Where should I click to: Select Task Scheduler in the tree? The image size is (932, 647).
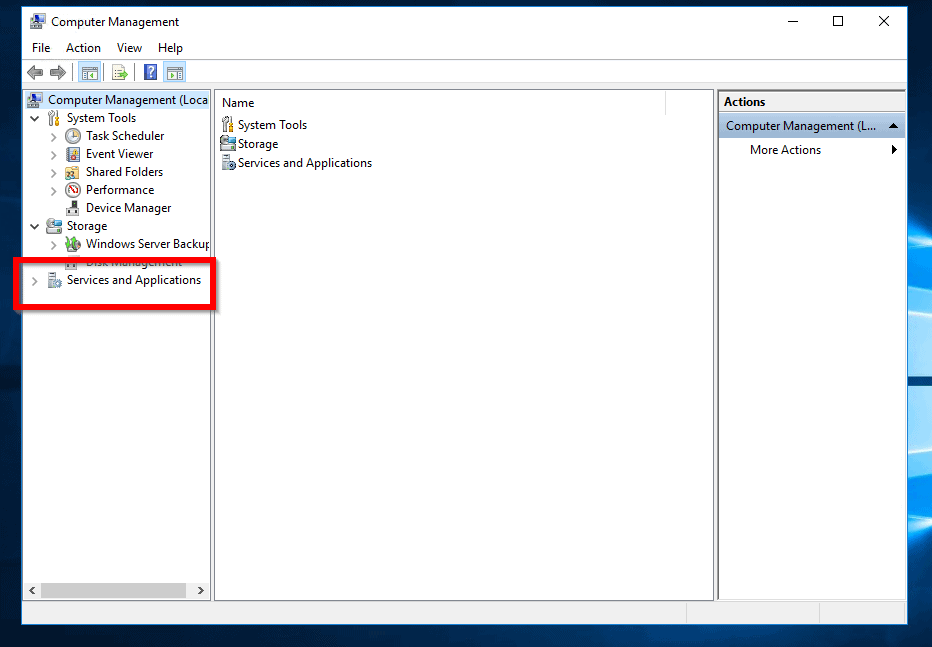tap(124, 136)
